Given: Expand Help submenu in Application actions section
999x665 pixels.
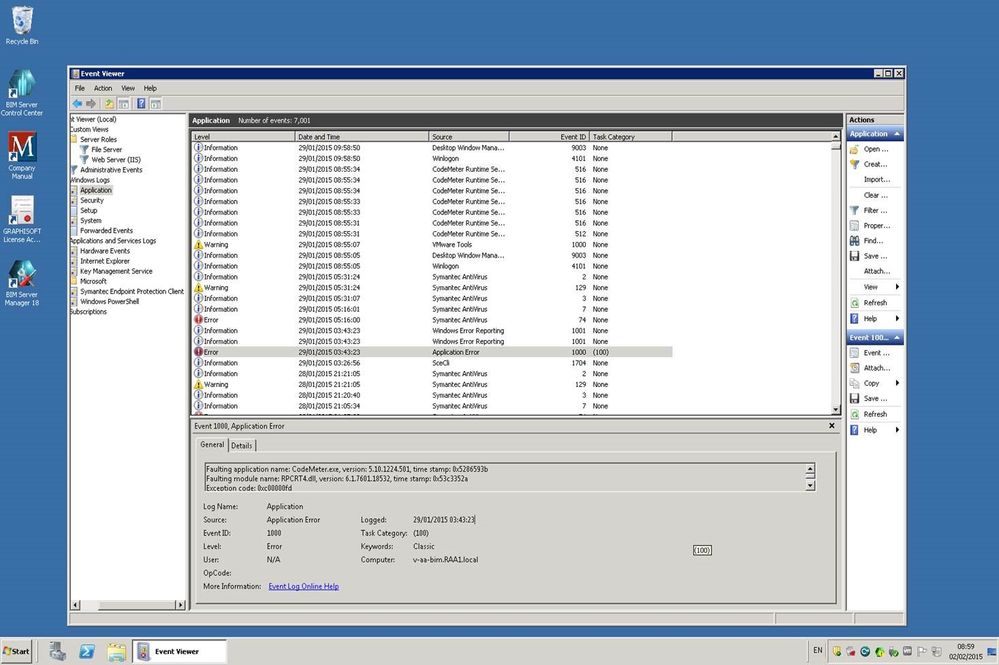Looking at the screenshot, I should 875,318.
